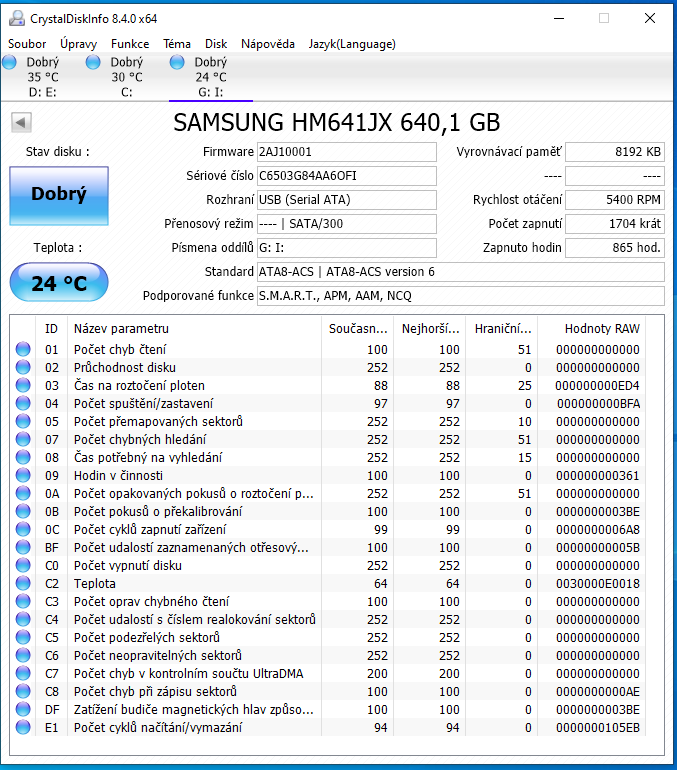Click status orb for disk D: E:
677x770 pixels.
pos(10,62)
